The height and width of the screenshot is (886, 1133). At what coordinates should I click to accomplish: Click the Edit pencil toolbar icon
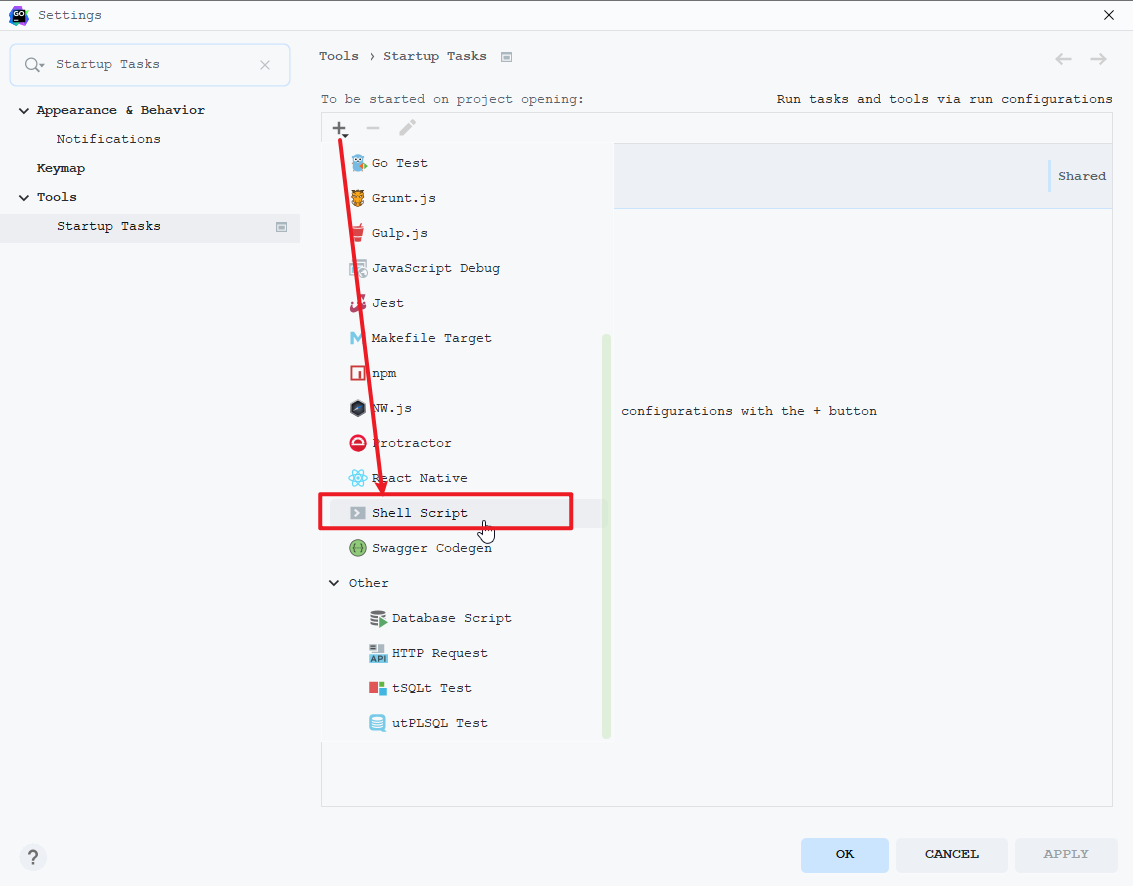[408, 128]
